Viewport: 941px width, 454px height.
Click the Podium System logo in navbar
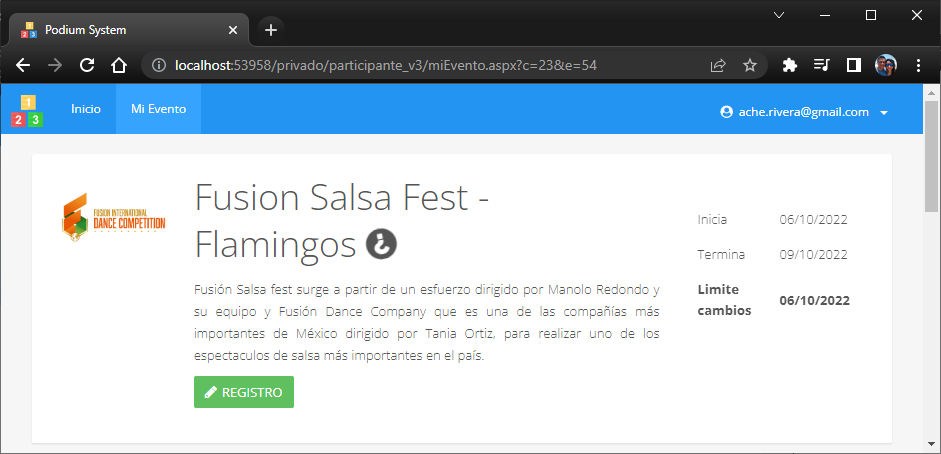pyautogui.click(x=27, y=110)
